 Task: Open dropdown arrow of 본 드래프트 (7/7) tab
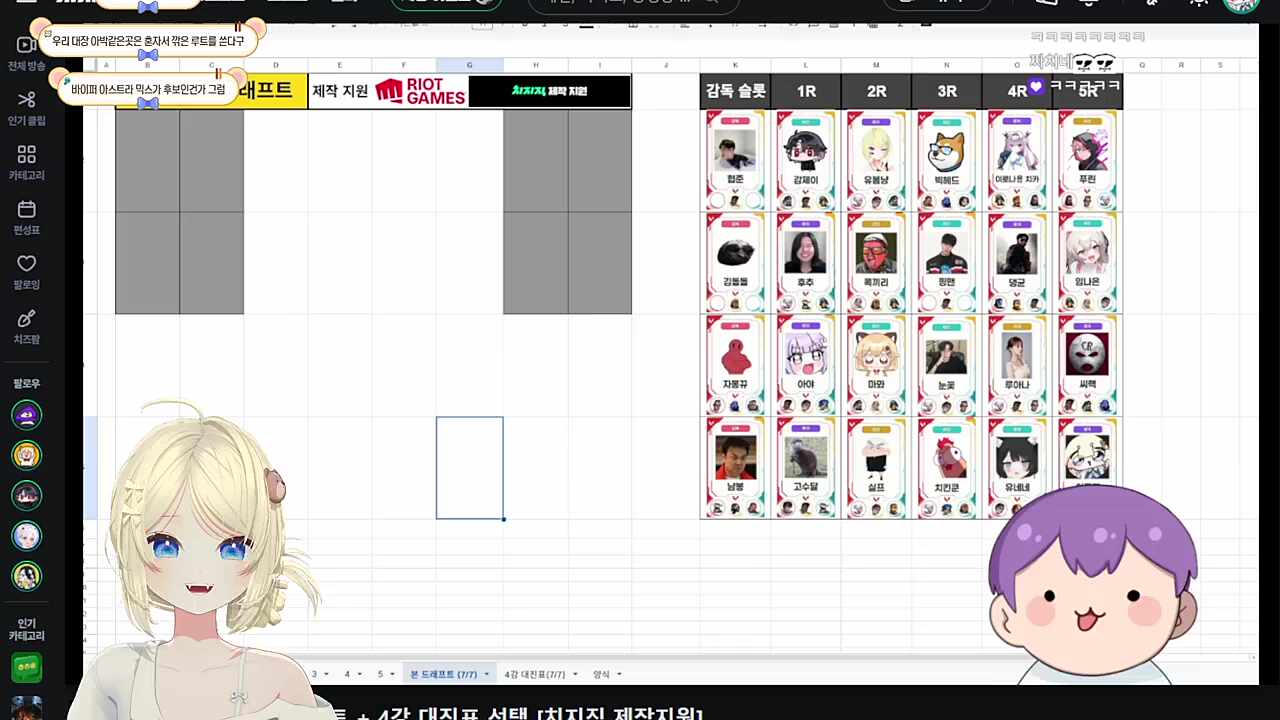point(487,675)
